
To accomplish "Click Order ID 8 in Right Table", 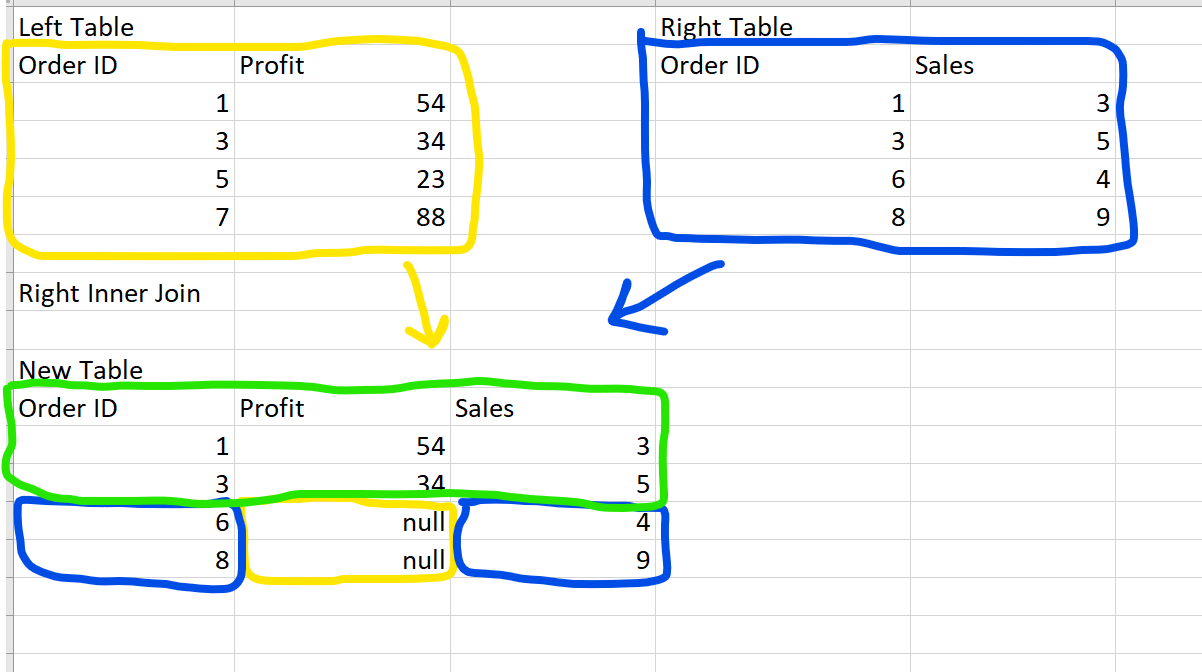I will pos(897,217).
